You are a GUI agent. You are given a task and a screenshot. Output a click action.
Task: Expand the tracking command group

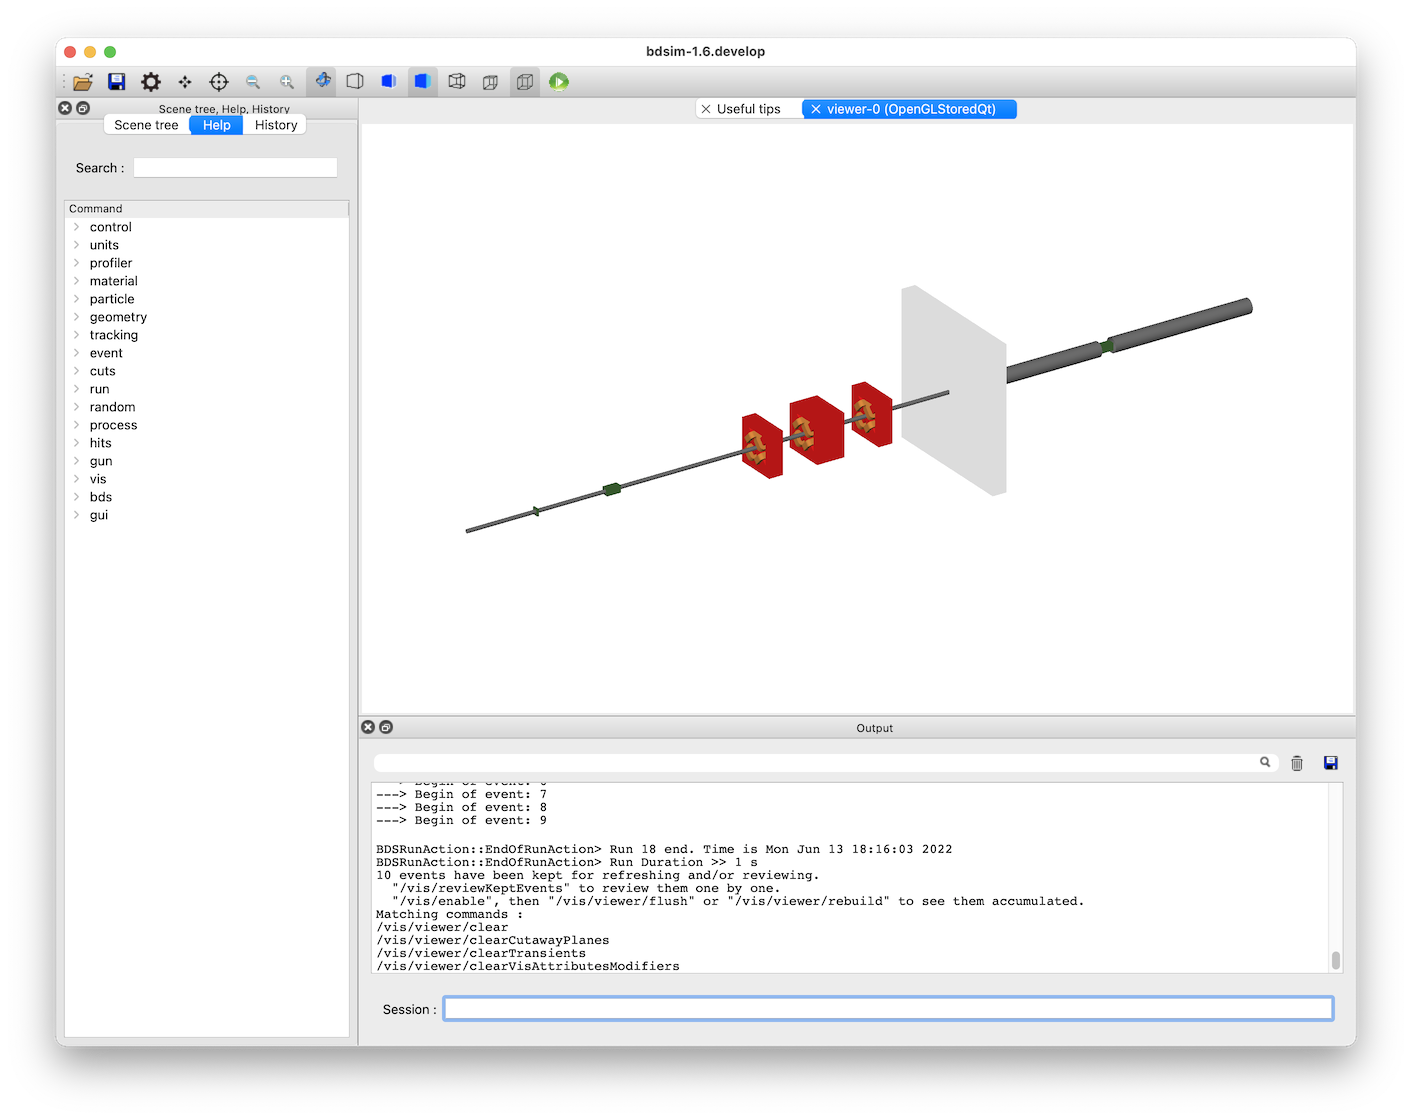click(76, 335)
